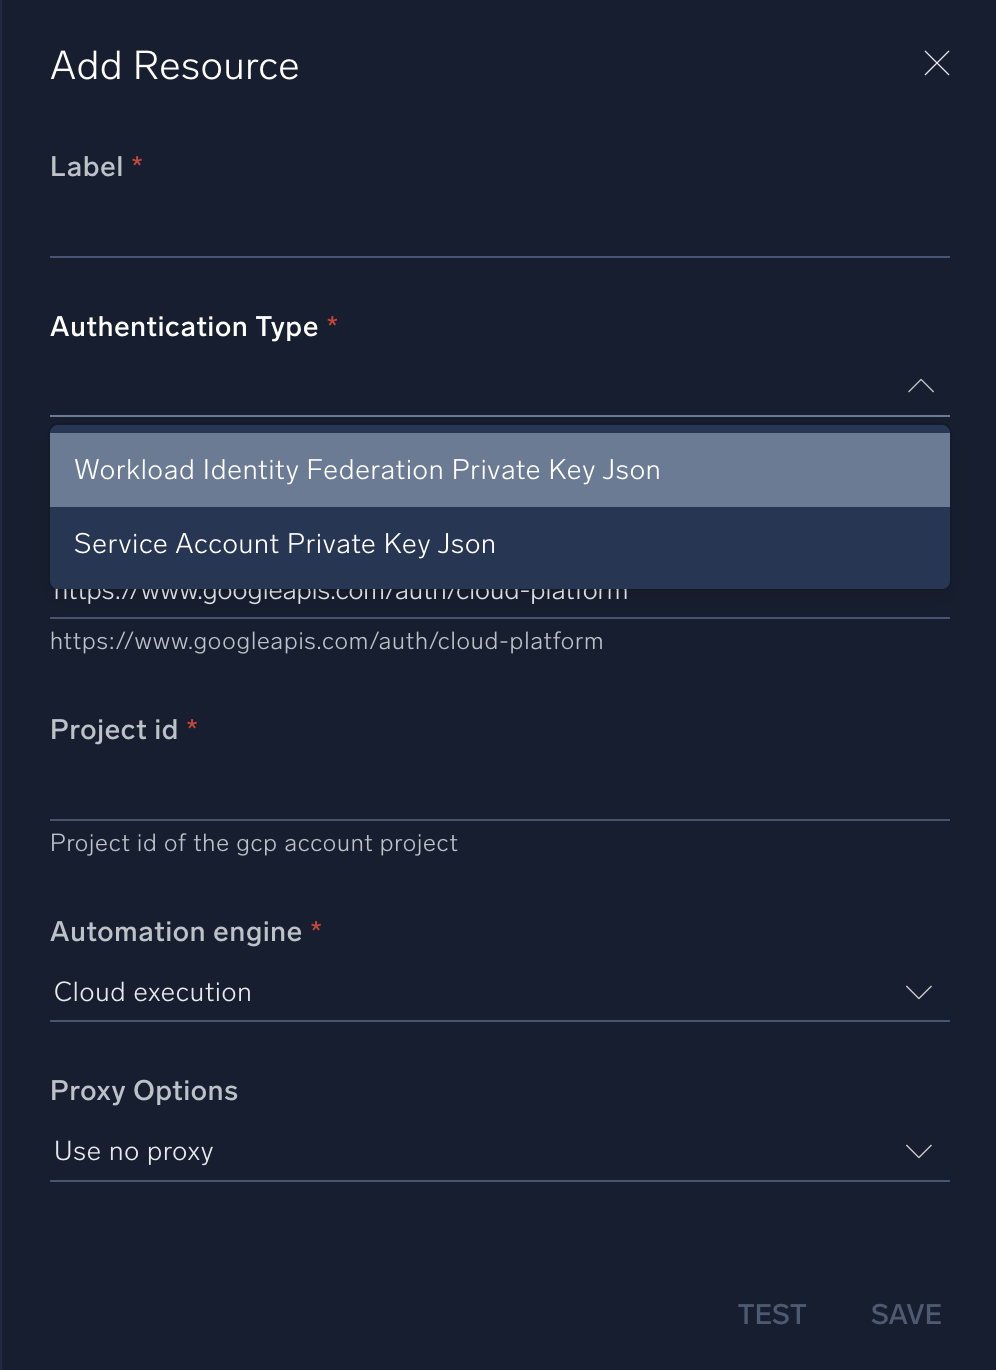Image resolution: width=996 pixels, height=1370 pixels.
Task: Click the chevron beside Use no proxy
Action: [919, 1151]
